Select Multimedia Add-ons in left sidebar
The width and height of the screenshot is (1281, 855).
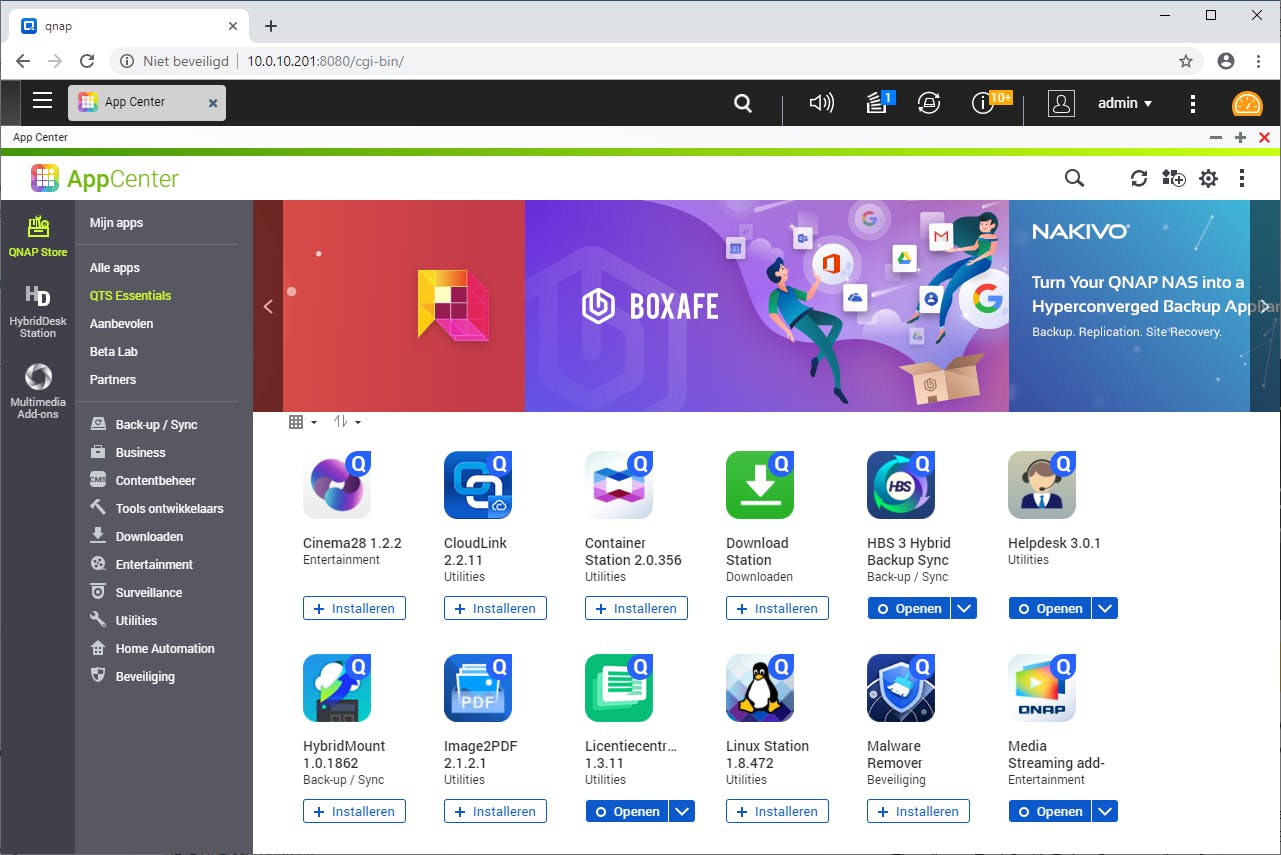(38, 392)
